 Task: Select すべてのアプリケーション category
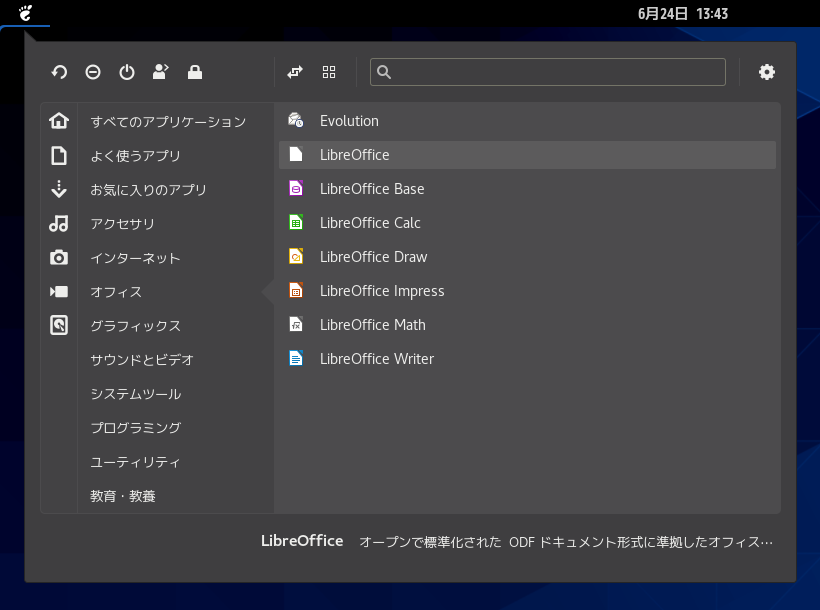168,121
